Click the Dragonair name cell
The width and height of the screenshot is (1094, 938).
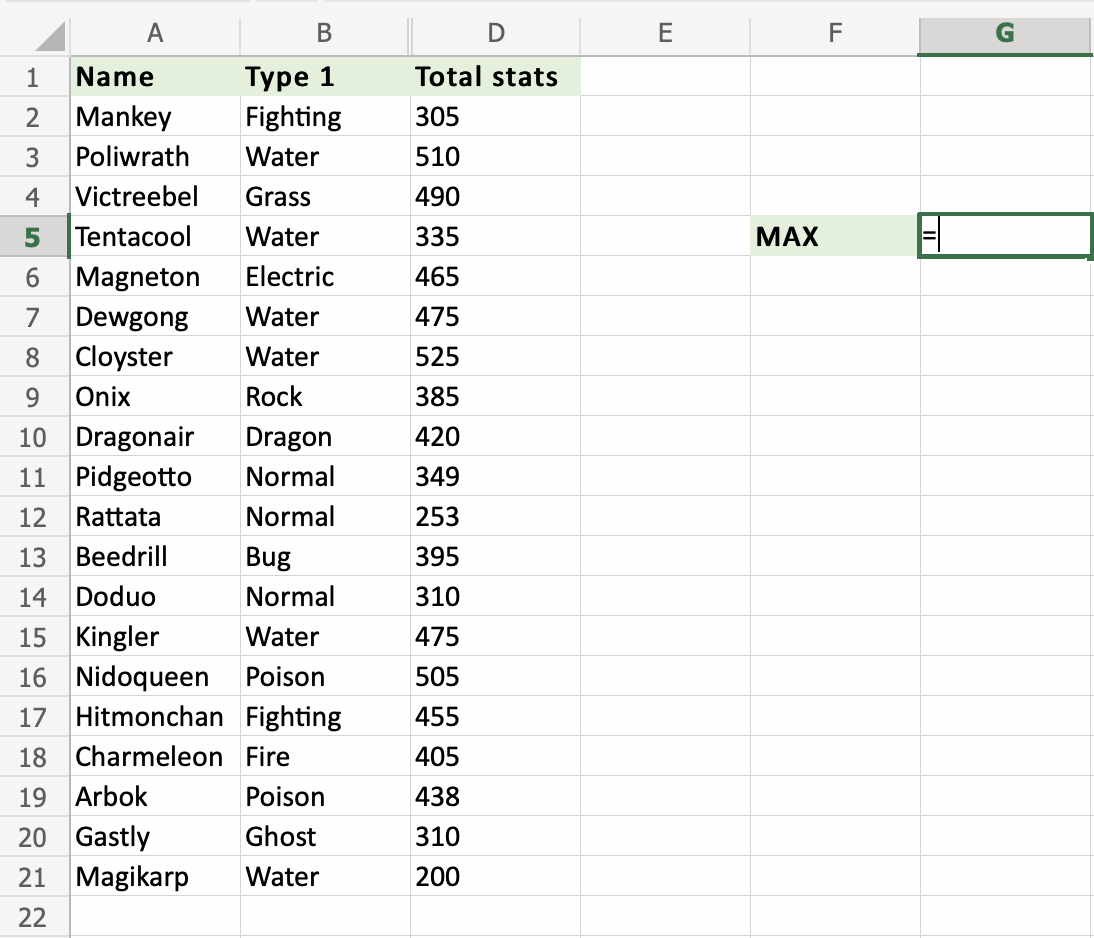pos(155,437)
